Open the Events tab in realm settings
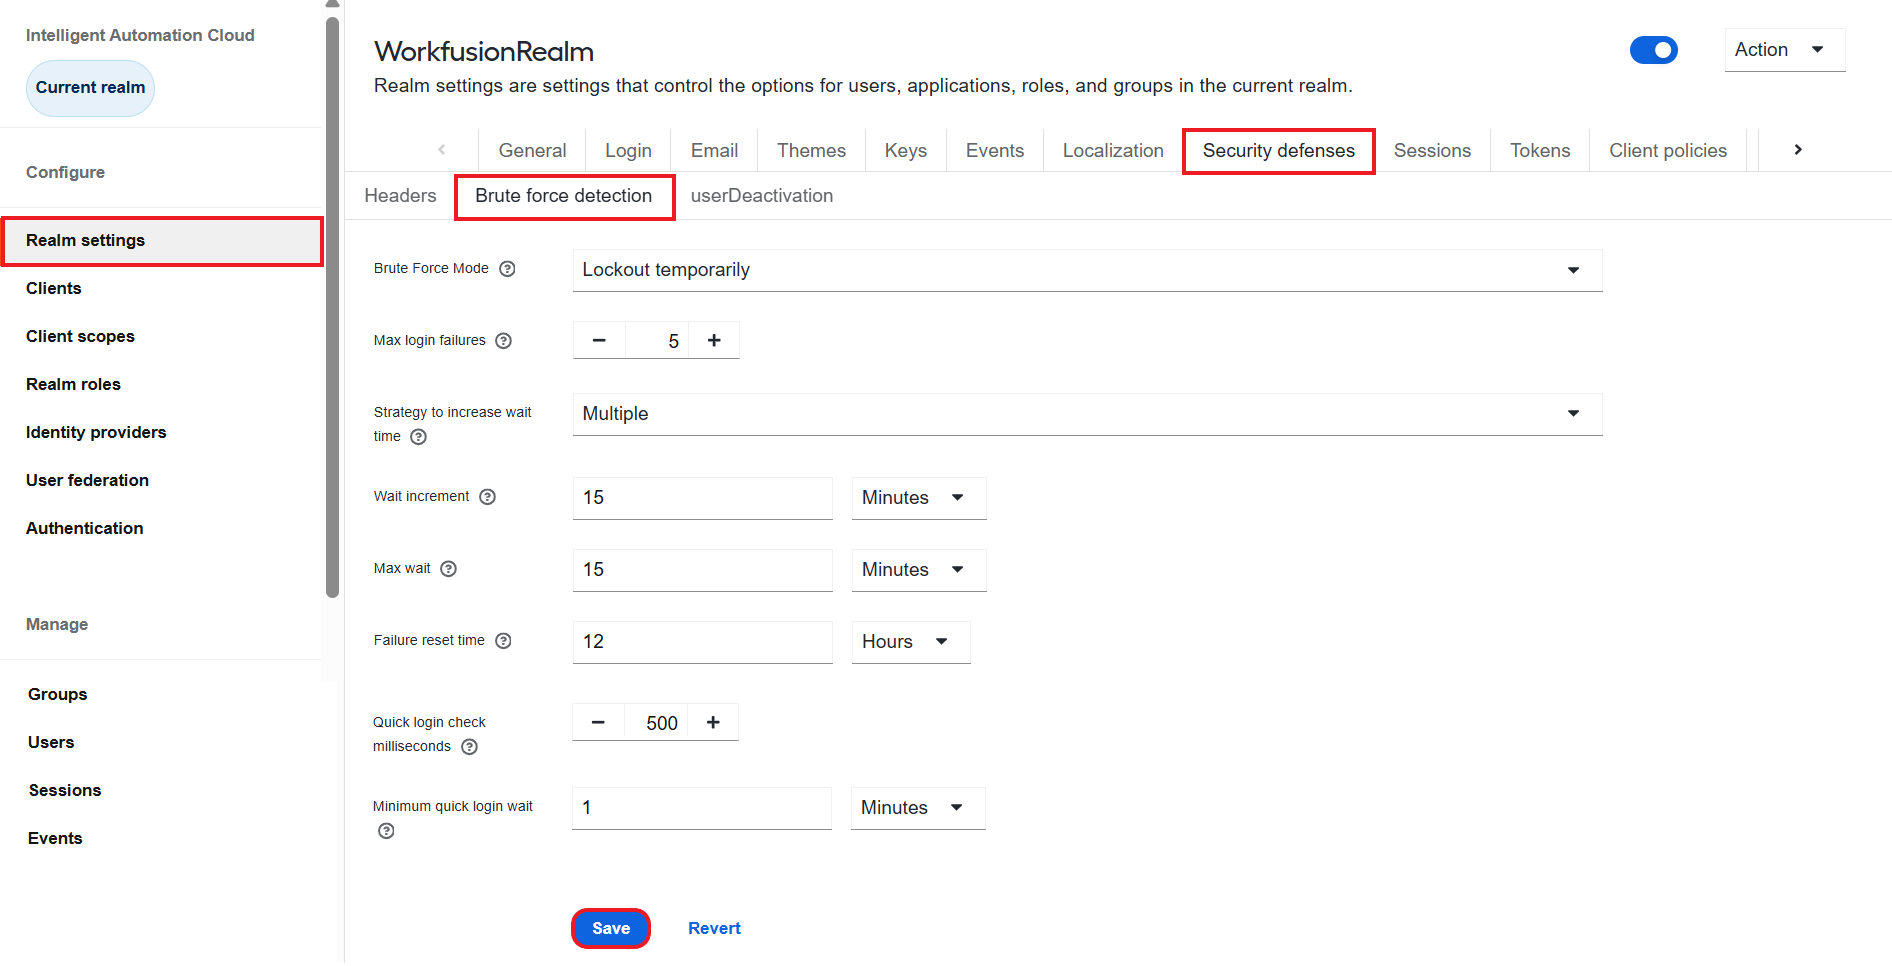Screen dimensions: 1892x966 pyautogui.click(x=995, y=150)
